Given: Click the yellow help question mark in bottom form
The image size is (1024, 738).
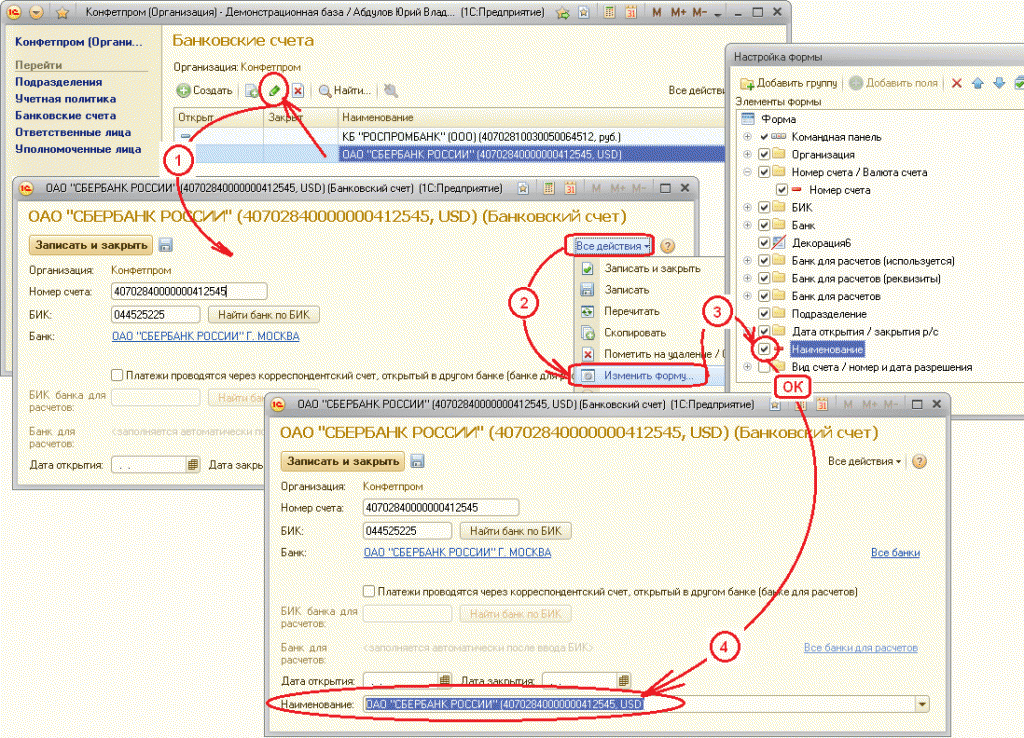Looking at the screenshot, I should (919, 461).
